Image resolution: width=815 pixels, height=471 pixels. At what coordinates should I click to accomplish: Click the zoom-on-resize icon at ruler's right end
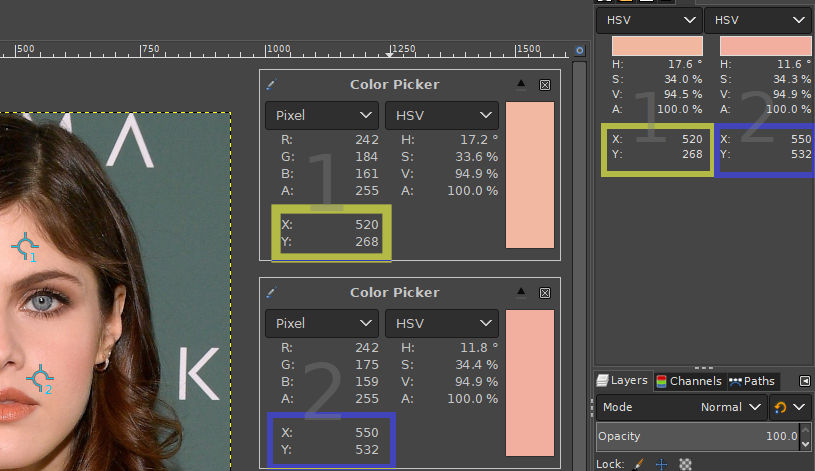tap(580, 50)
